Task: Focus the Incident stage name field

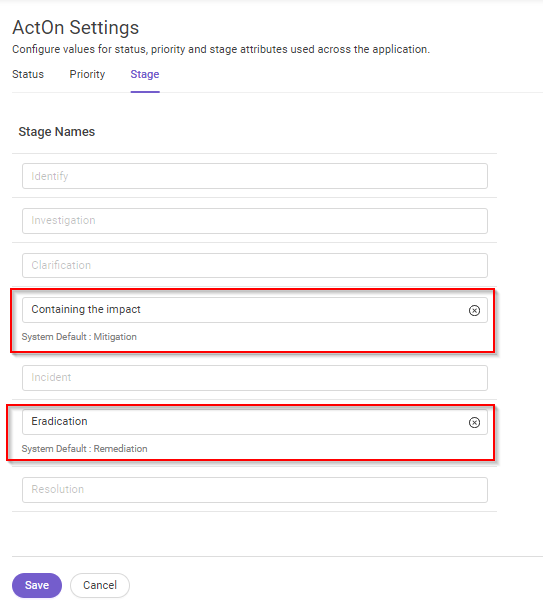Action: coord(255,378)
